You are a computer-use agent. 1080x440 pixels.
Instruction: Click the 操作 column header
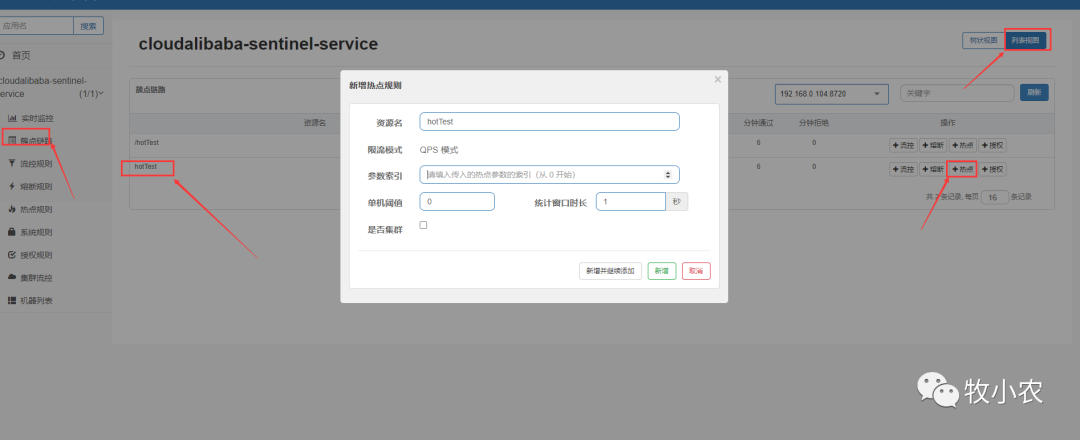(x=948, y=123)
